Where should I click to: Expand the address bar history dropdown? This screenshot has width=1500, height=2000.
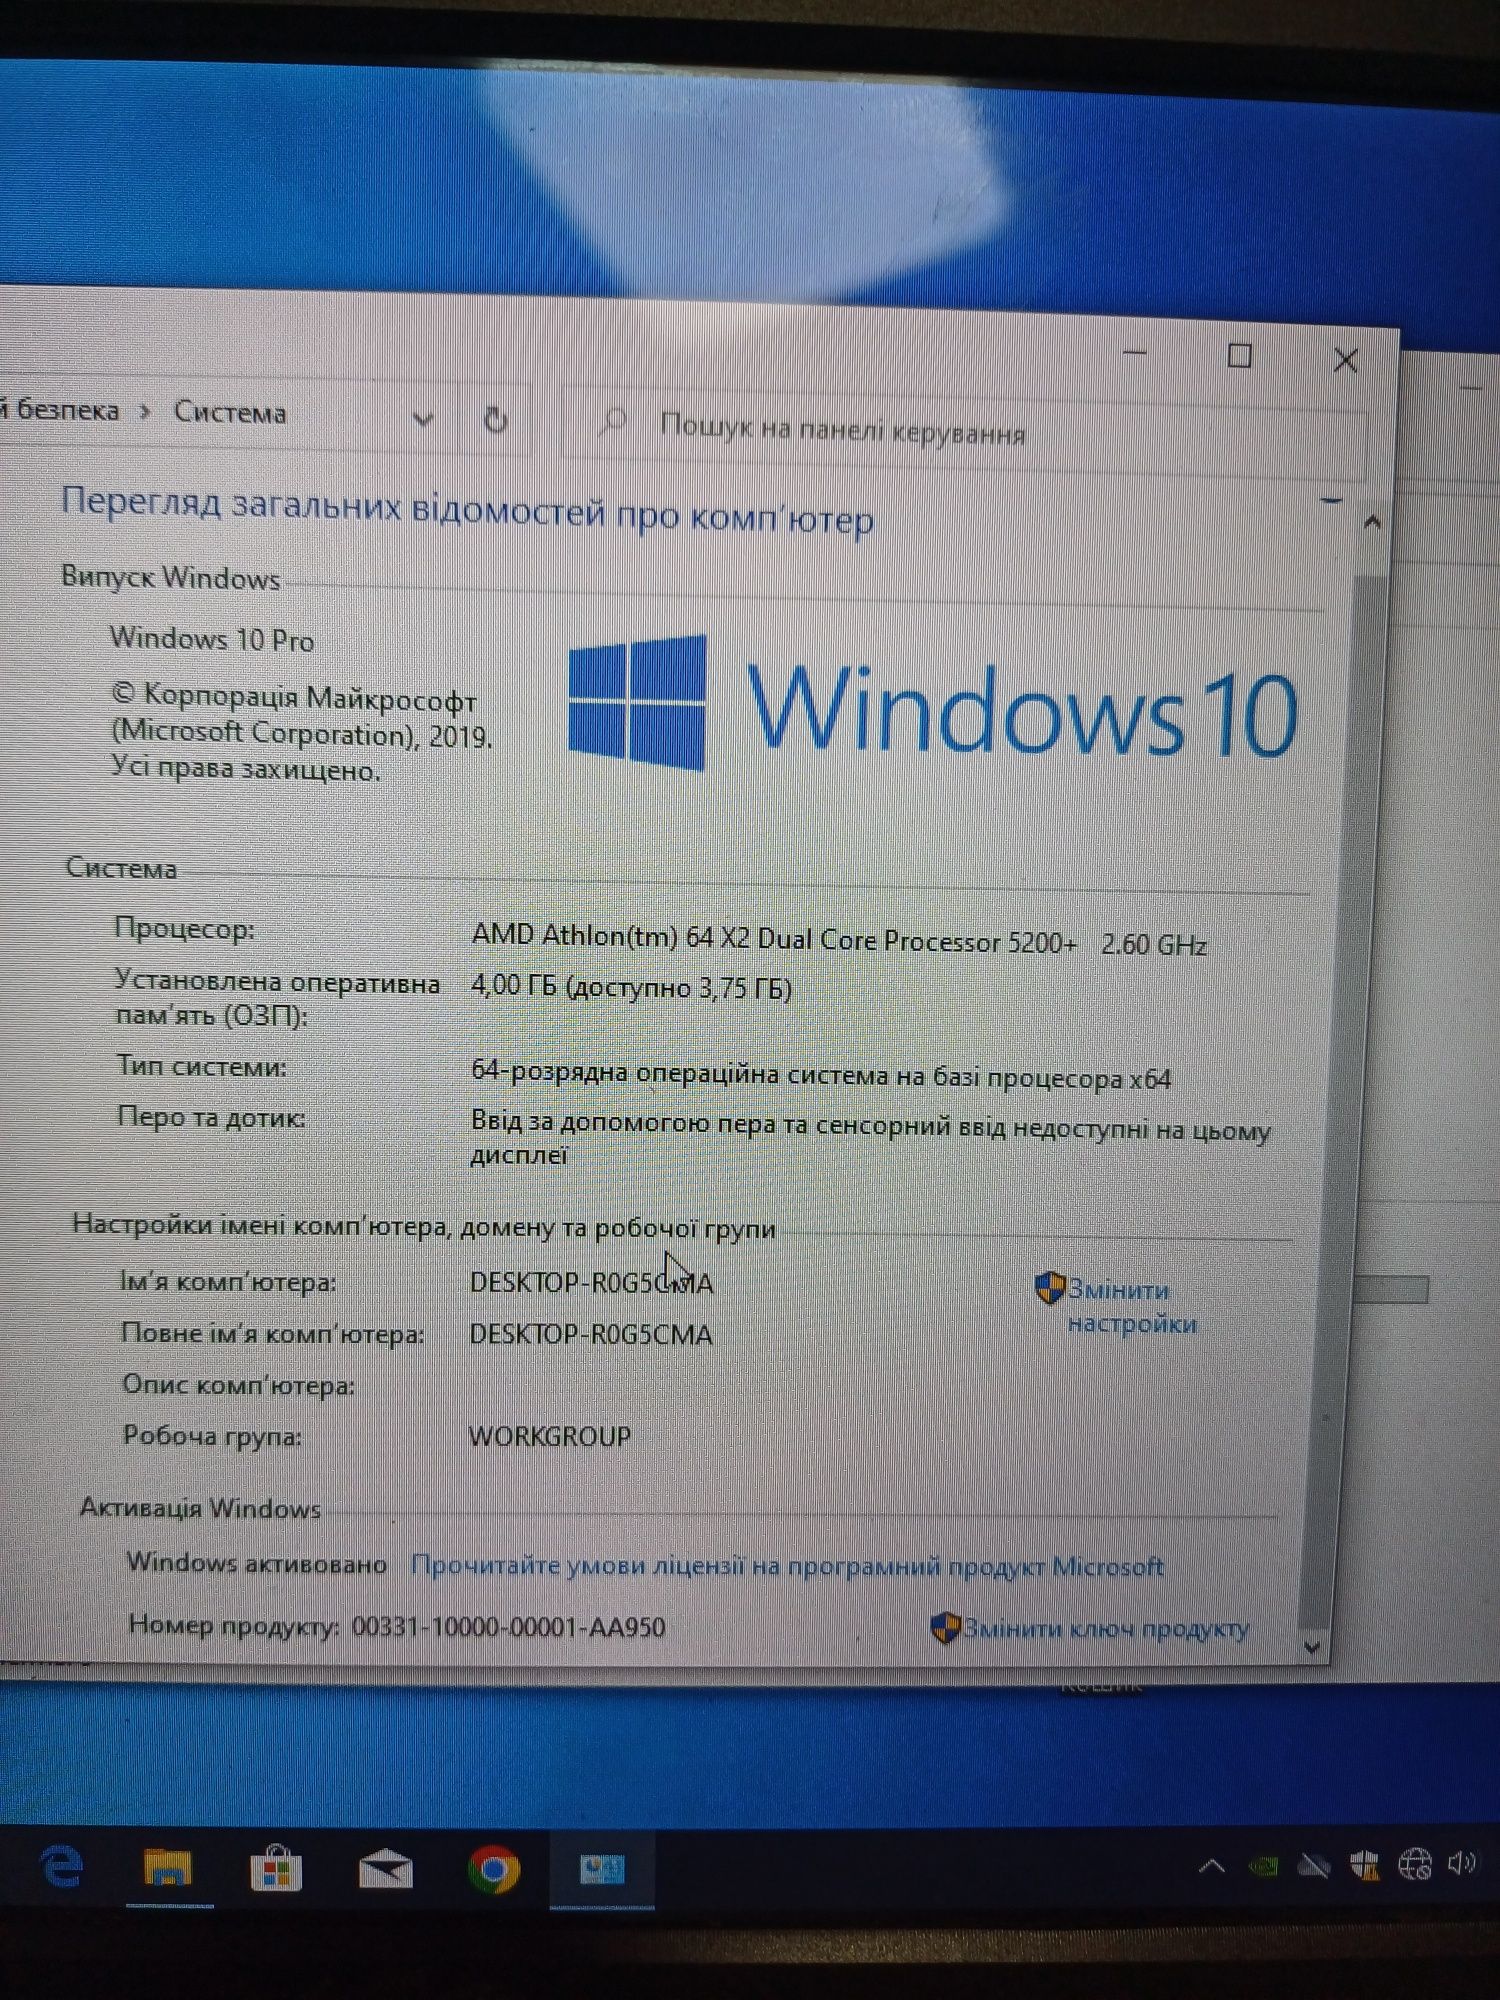[x=423, y=419]
